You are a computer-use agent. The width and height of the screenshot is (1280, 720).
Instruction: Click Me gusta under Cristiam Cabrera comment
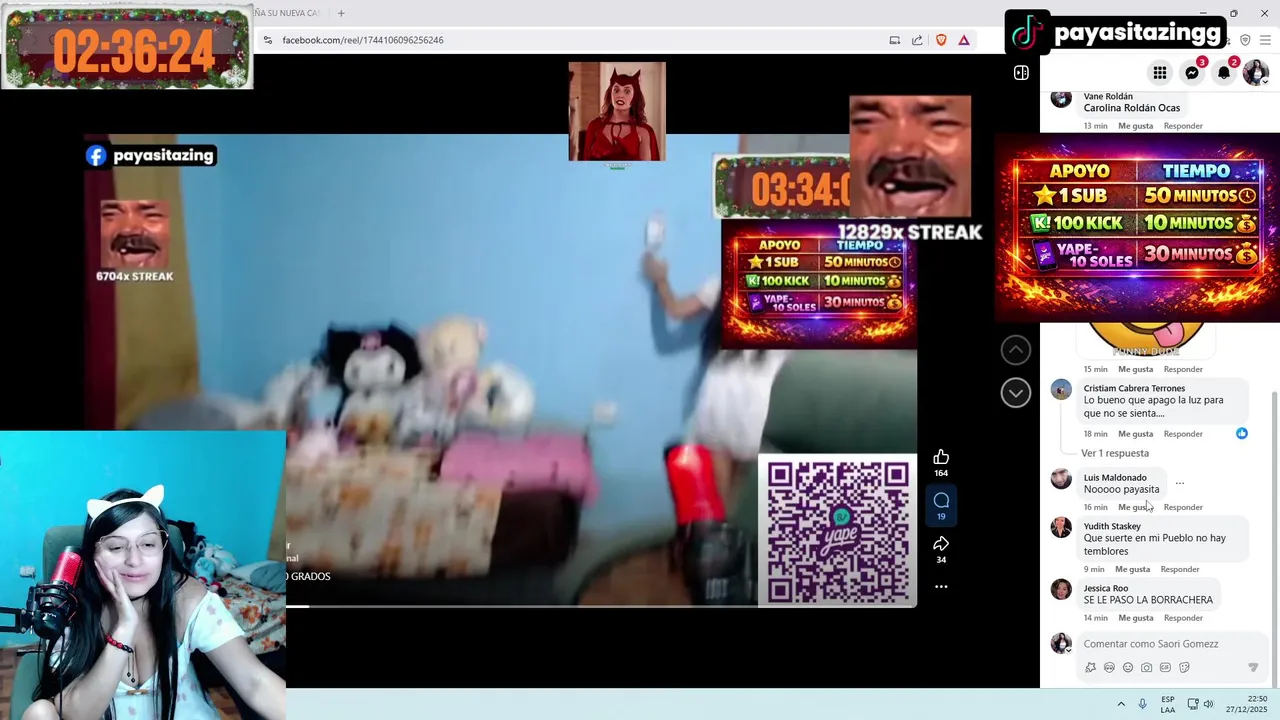click(1135, 434)
